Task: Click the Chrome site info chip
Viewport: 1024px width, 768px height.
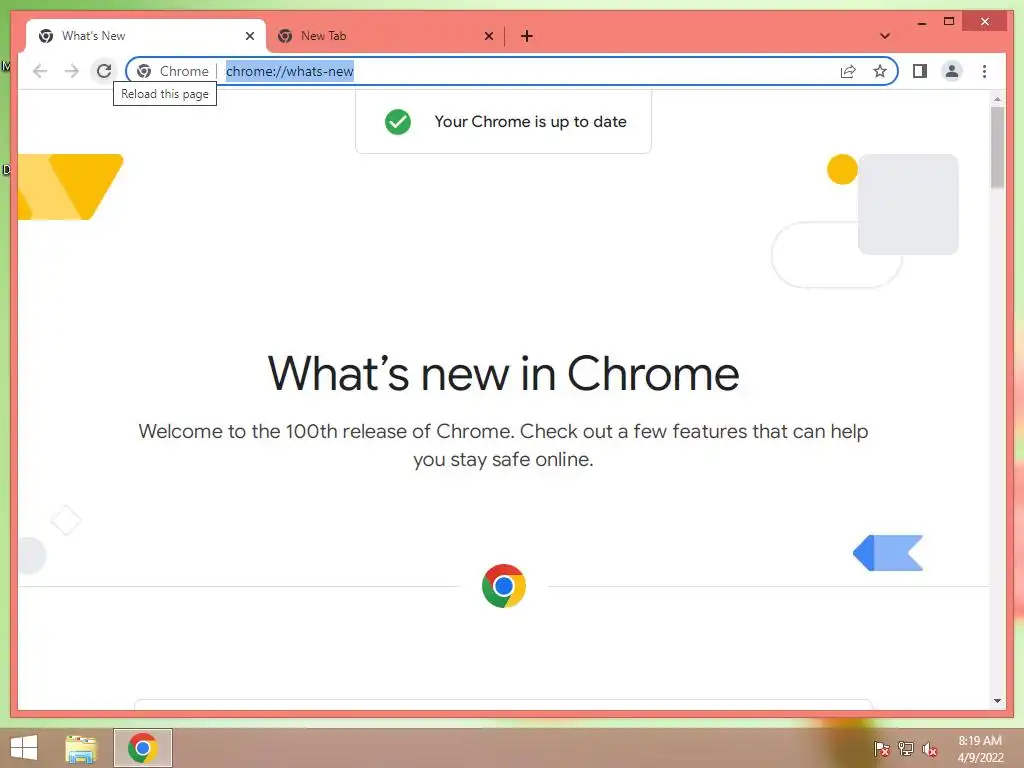Action: (173, 71)
